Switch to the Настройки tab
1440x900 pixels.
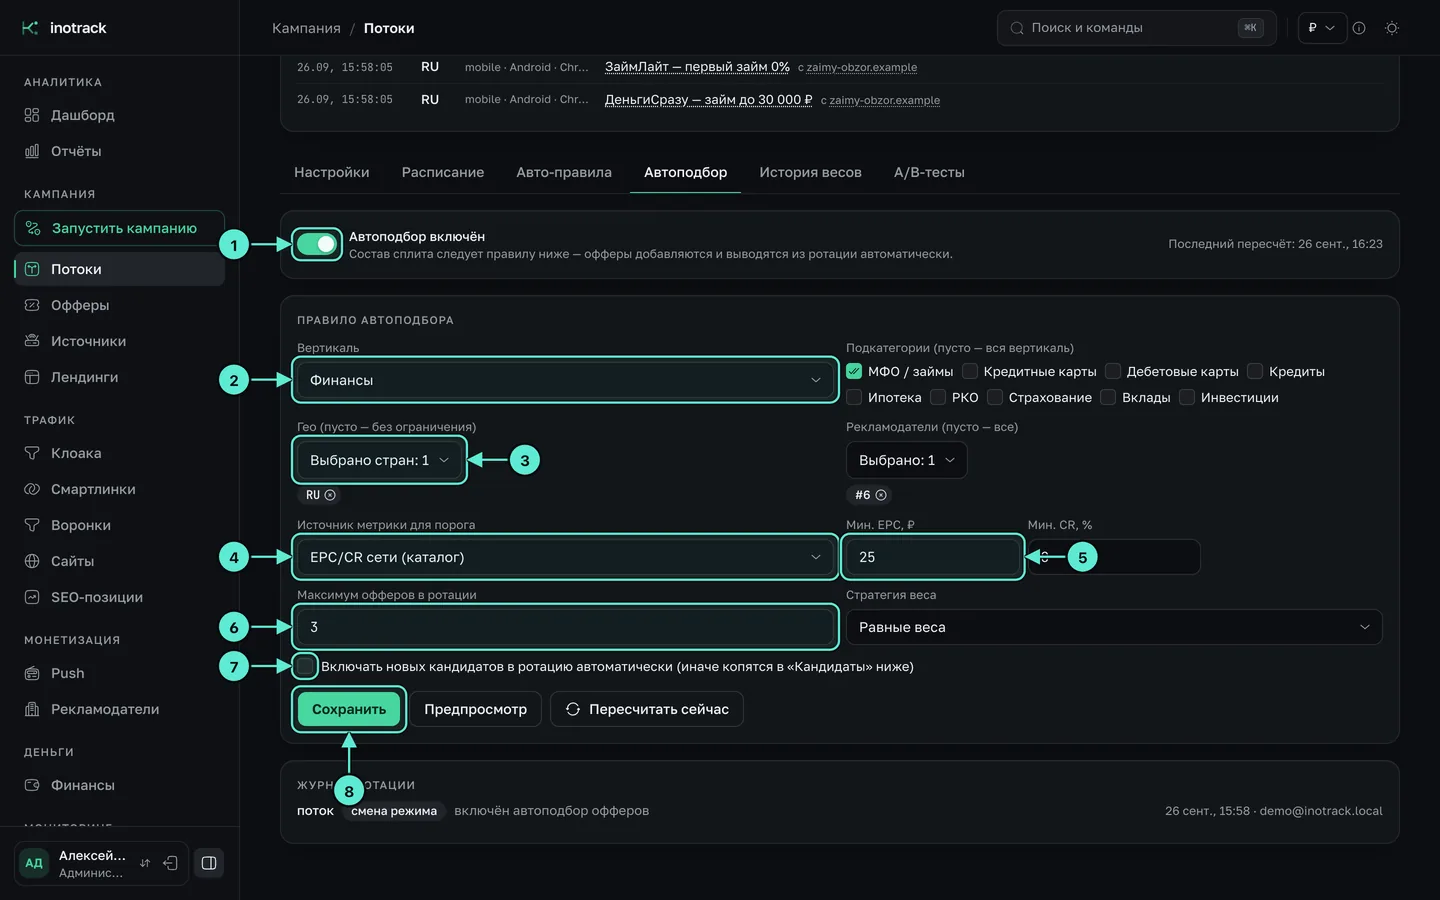click(x=332, y=172)
